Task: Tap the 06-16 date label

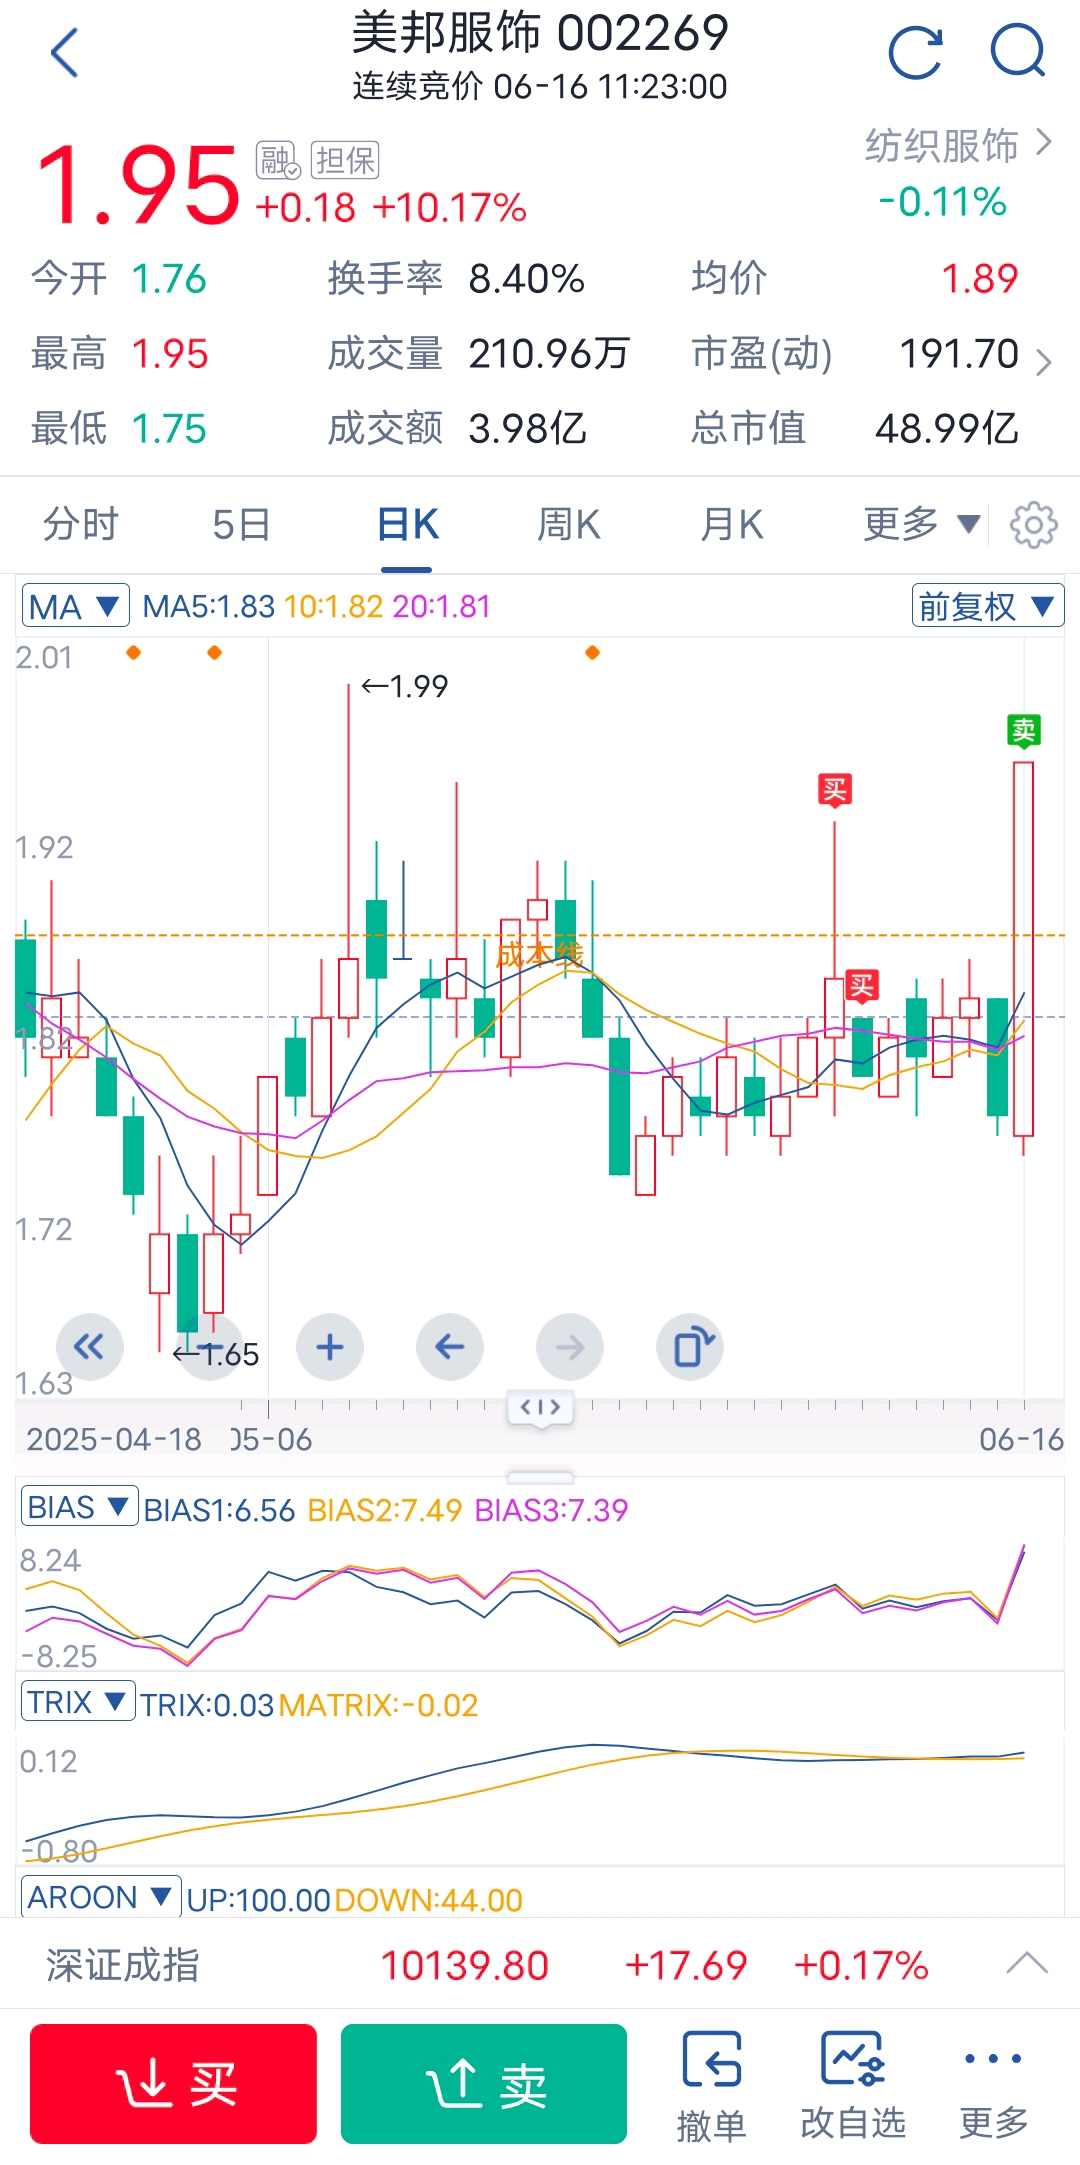Action: [1021, 1439]
